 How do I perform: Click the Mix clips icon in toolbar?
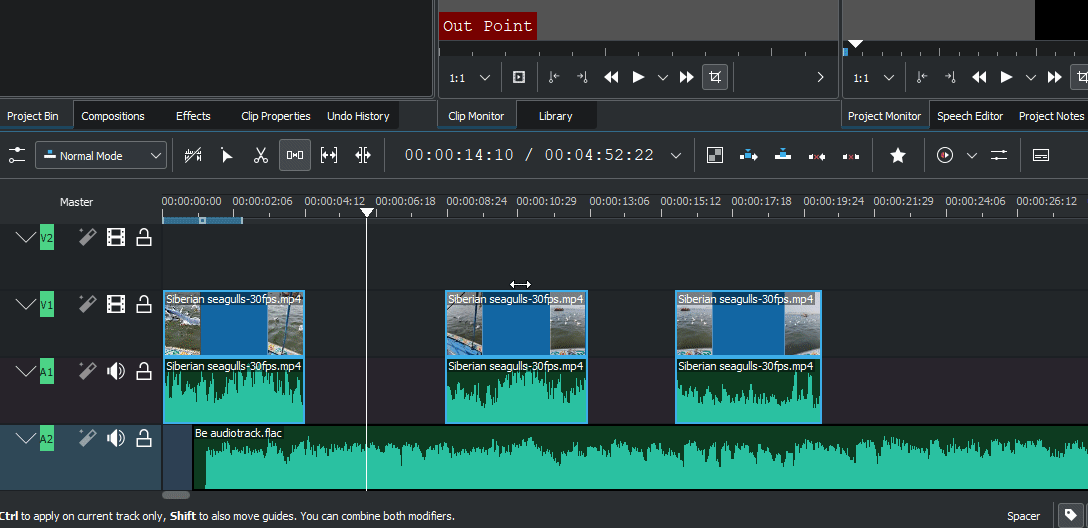point(714,155)
